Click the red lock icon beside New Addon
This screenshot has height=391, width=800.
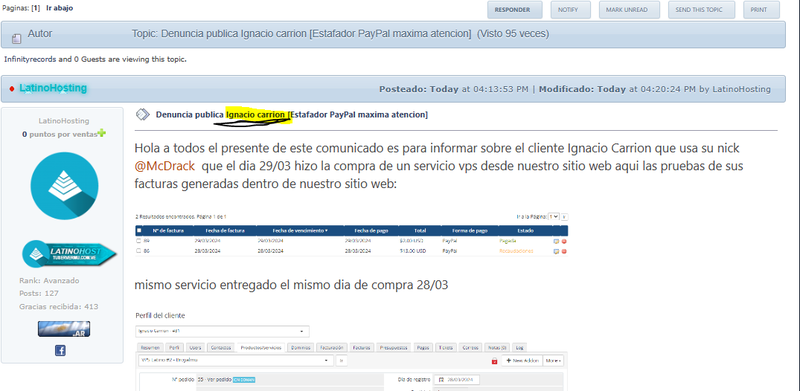494,361
